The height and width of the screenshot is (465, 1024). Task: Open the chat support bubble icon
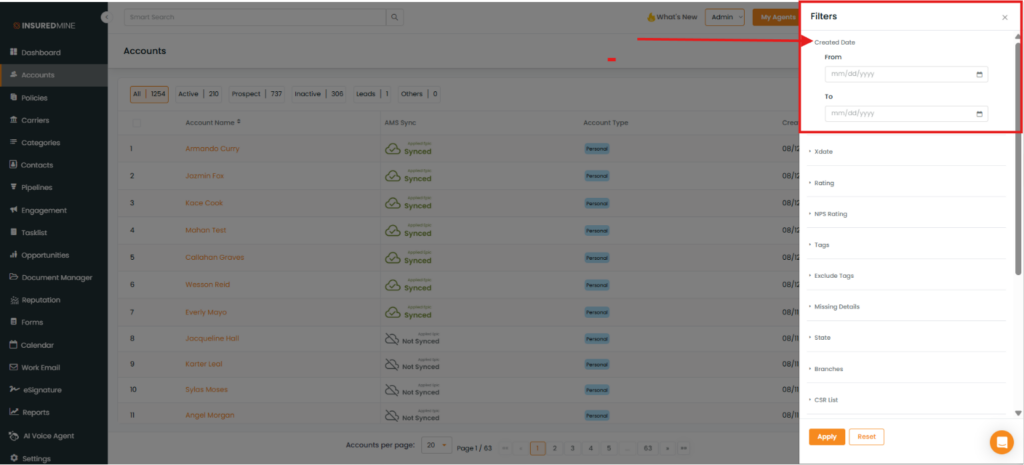tap(1001, 442)
